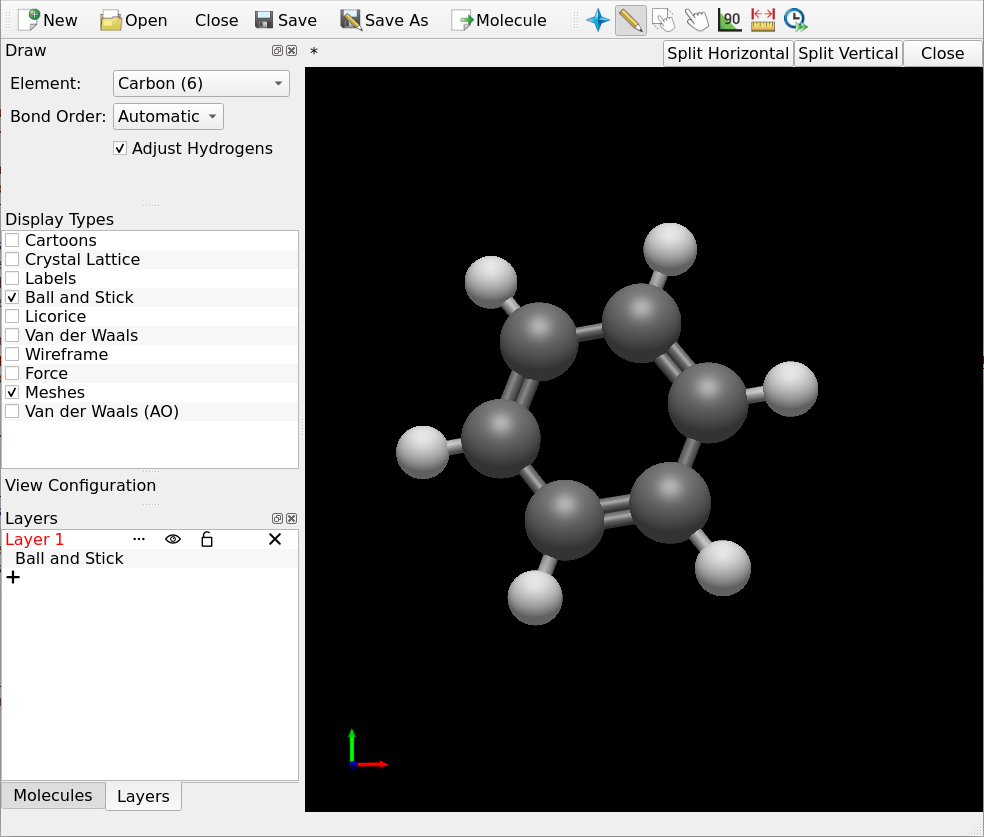The width and height of the screenshot is (984, 837).
Task: Uncheck the Ball and Stick display type
Action: [11, 297]
